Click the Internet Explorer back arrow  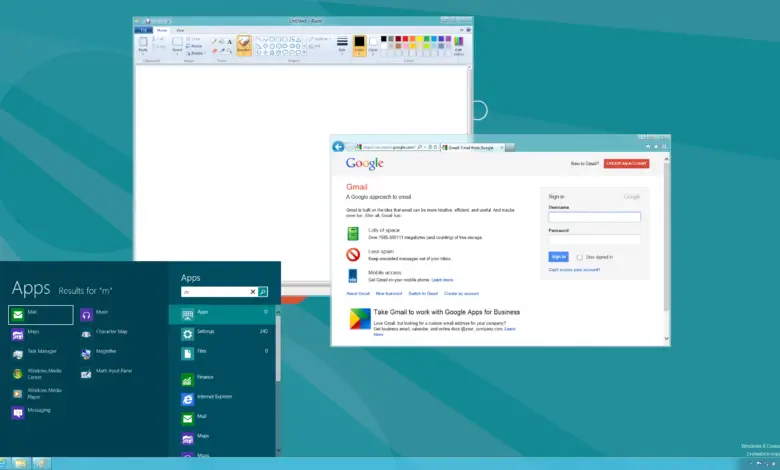coord(338,147)
